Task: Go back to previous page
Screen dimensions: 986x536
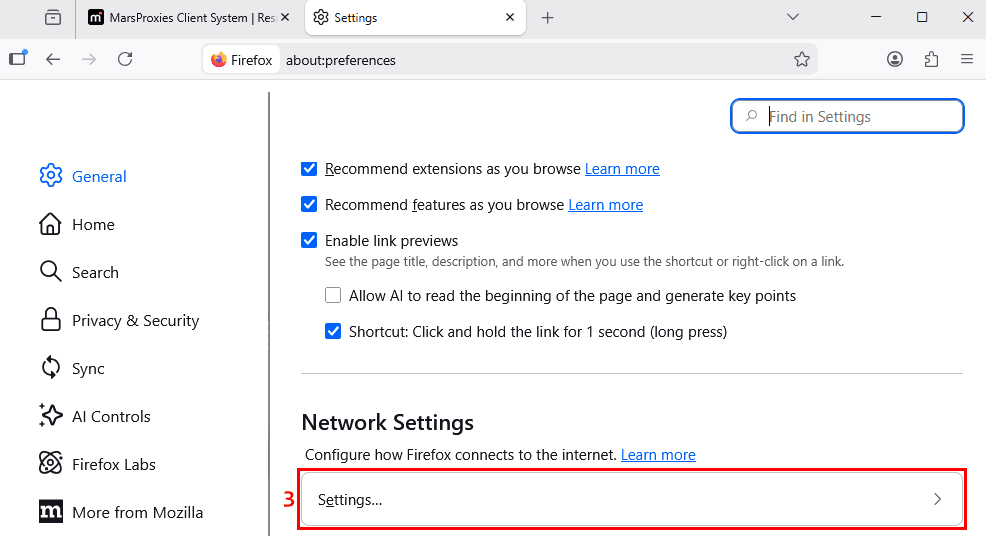Action: (x=53, y=60)
